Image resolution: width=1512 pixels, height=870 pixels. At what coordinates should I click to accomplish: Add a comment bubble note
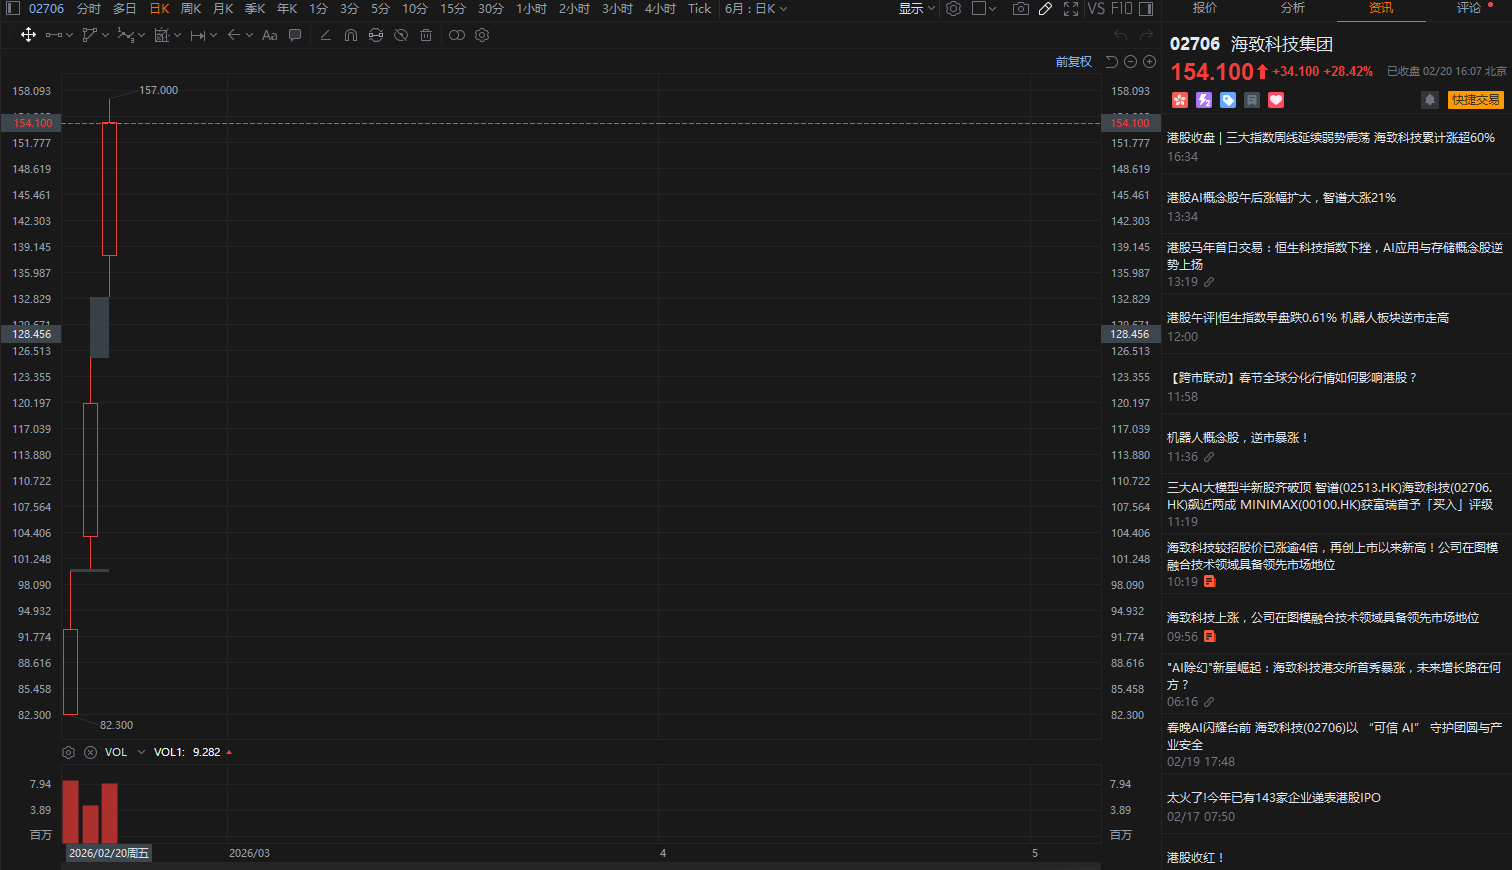[x=295, y=35]
